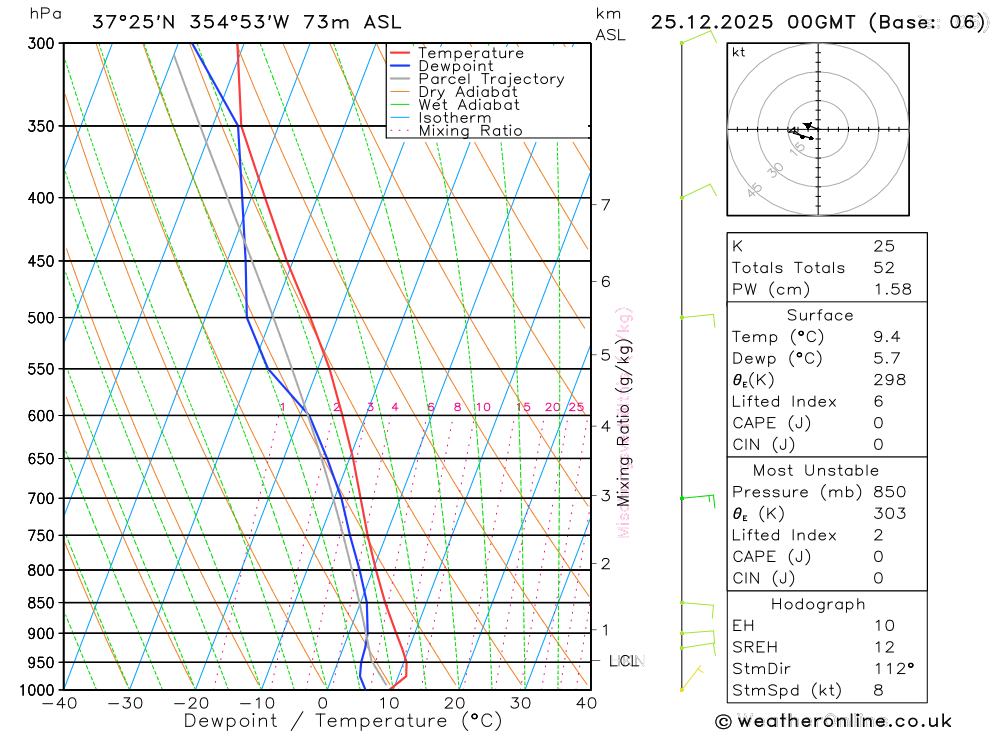This screenshot has width=1000, height=733.
Task: Click the Wet Adiabat legend entry
Action: pyautogui.click(x=455, y=105)
